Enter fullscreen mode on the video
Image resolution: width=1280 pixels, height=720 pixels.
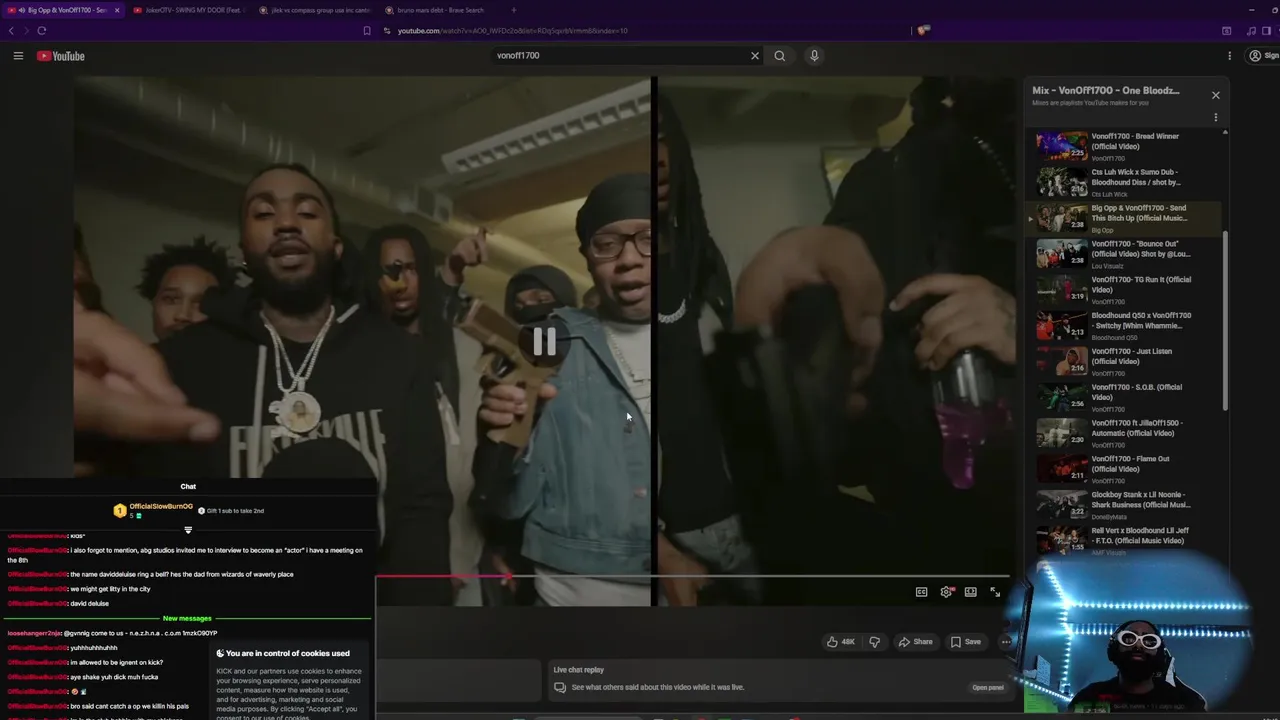pyautogui.click(x=995, y=592)
